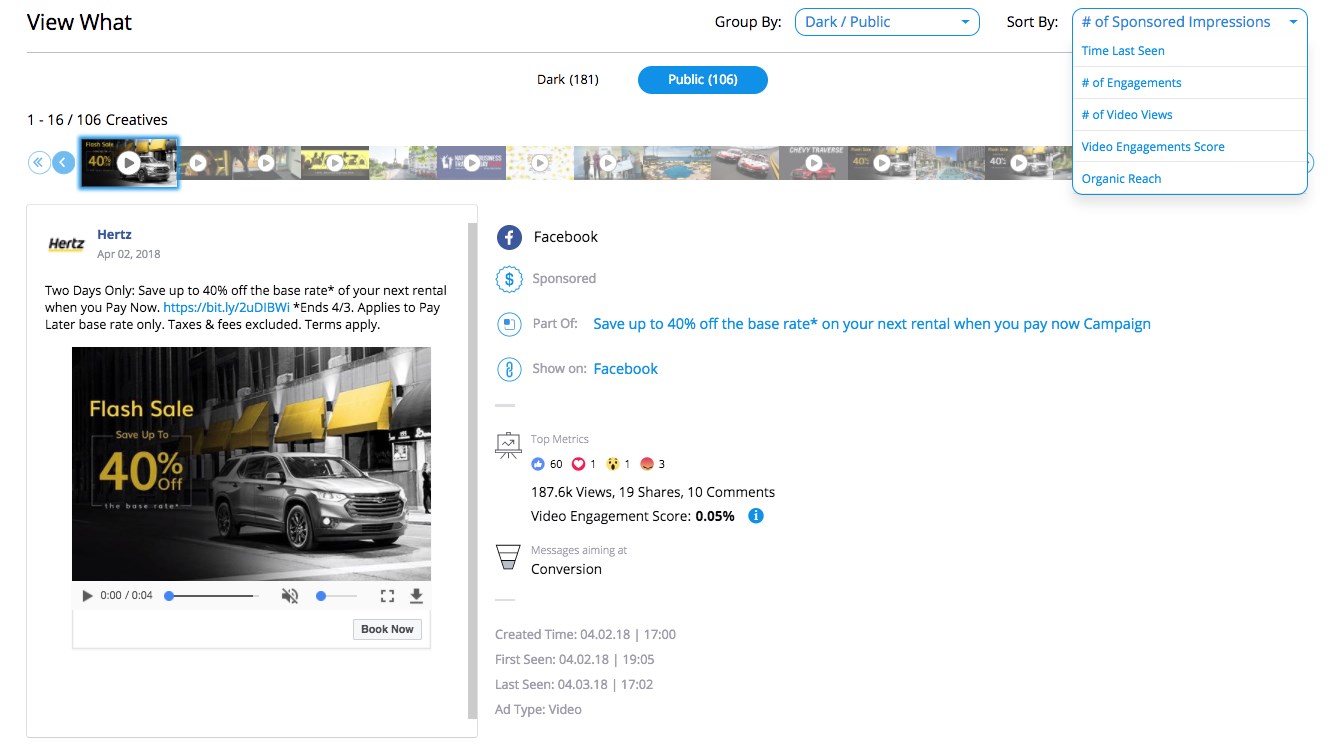The image size is (1336, 754).
Task: Open the Save up to 40% campaign link
Action: click(x=872, y=324)
